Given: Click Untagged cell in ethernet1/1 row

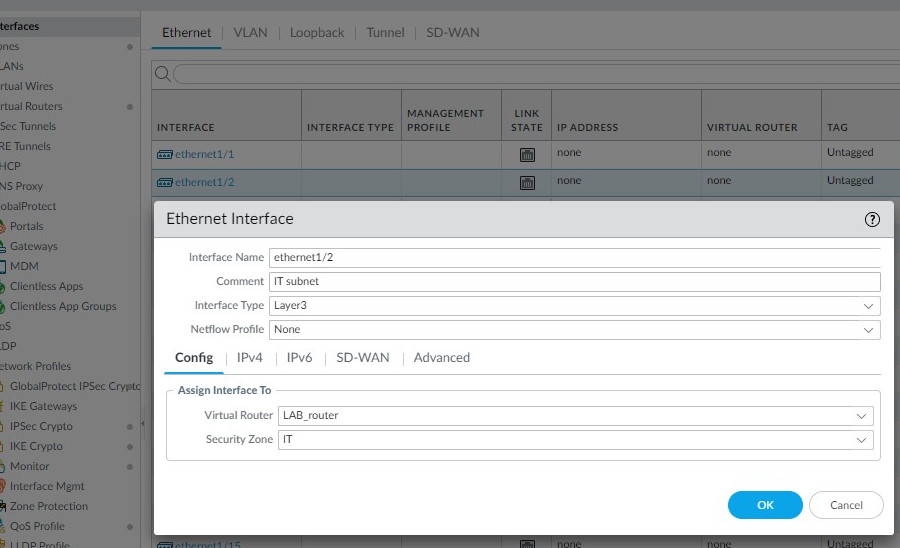Looking at the screenshot, I should click(849, 153).
